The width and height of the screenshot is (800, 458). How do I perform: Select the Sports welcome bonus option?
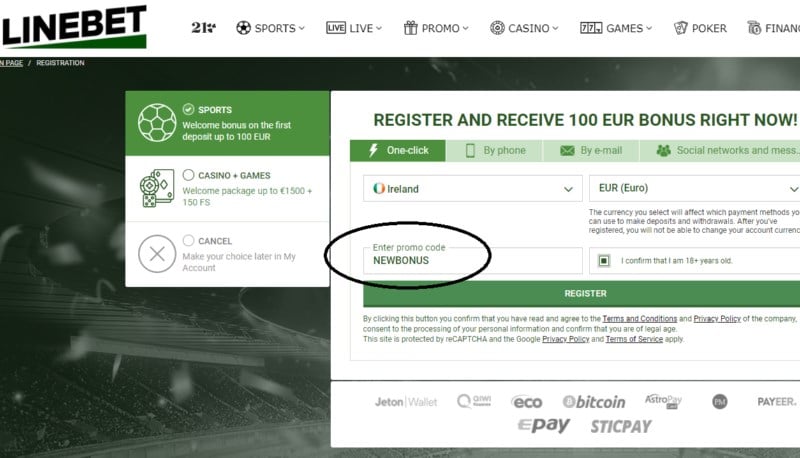click(x=189, y=110)
